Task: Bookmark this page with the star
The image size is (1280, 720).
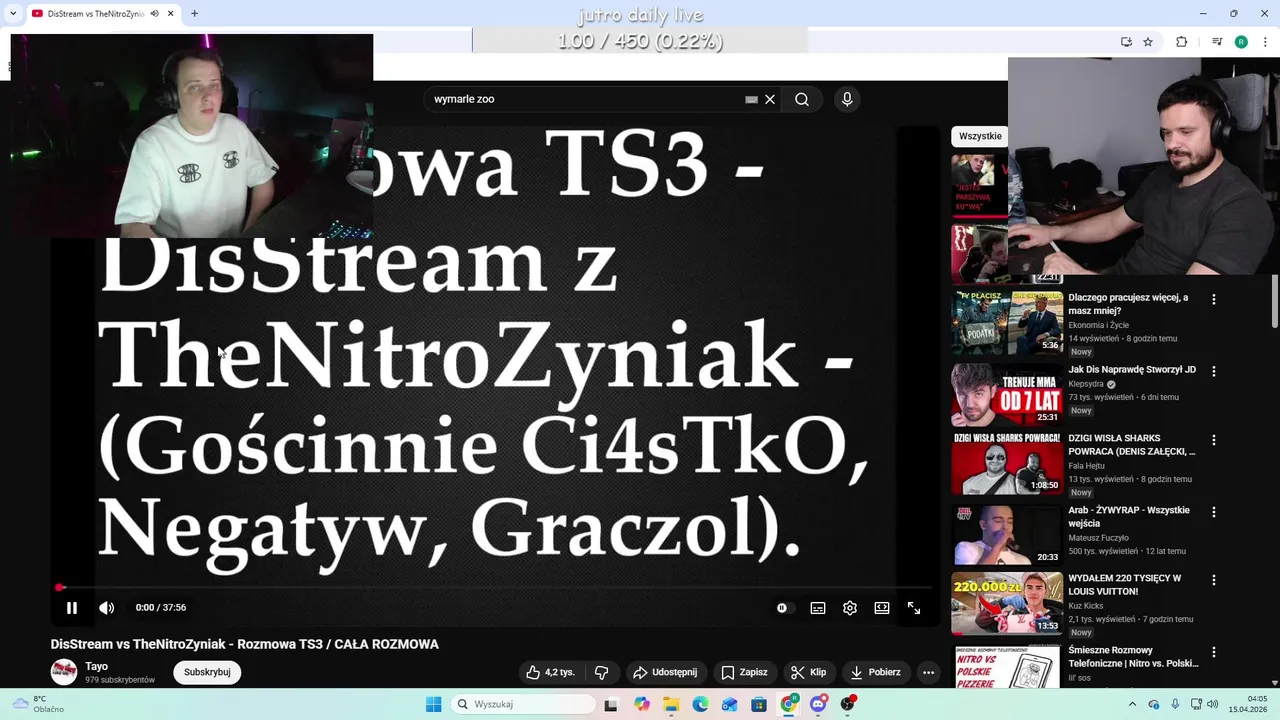Action: 1148,42
